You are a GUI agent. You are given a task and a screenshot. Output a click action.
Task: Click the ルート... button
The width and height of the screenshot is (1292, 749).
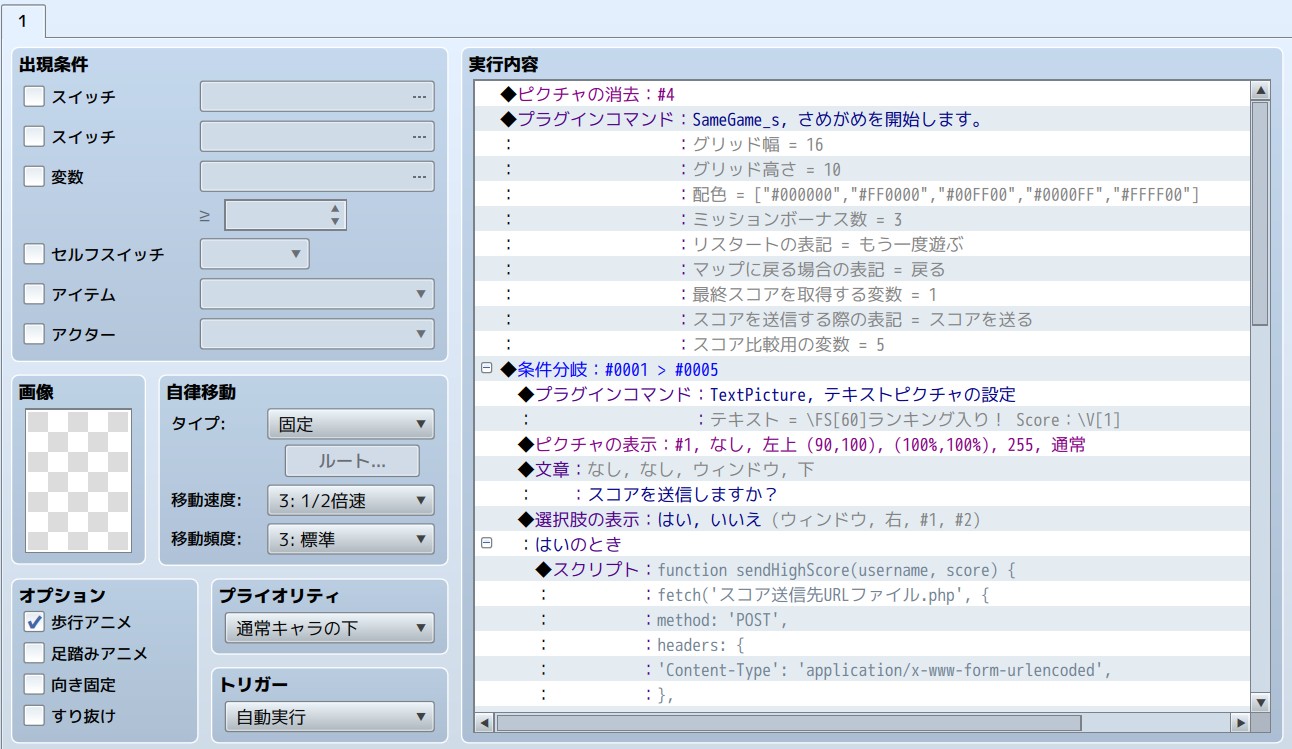[x=352, y=462]
